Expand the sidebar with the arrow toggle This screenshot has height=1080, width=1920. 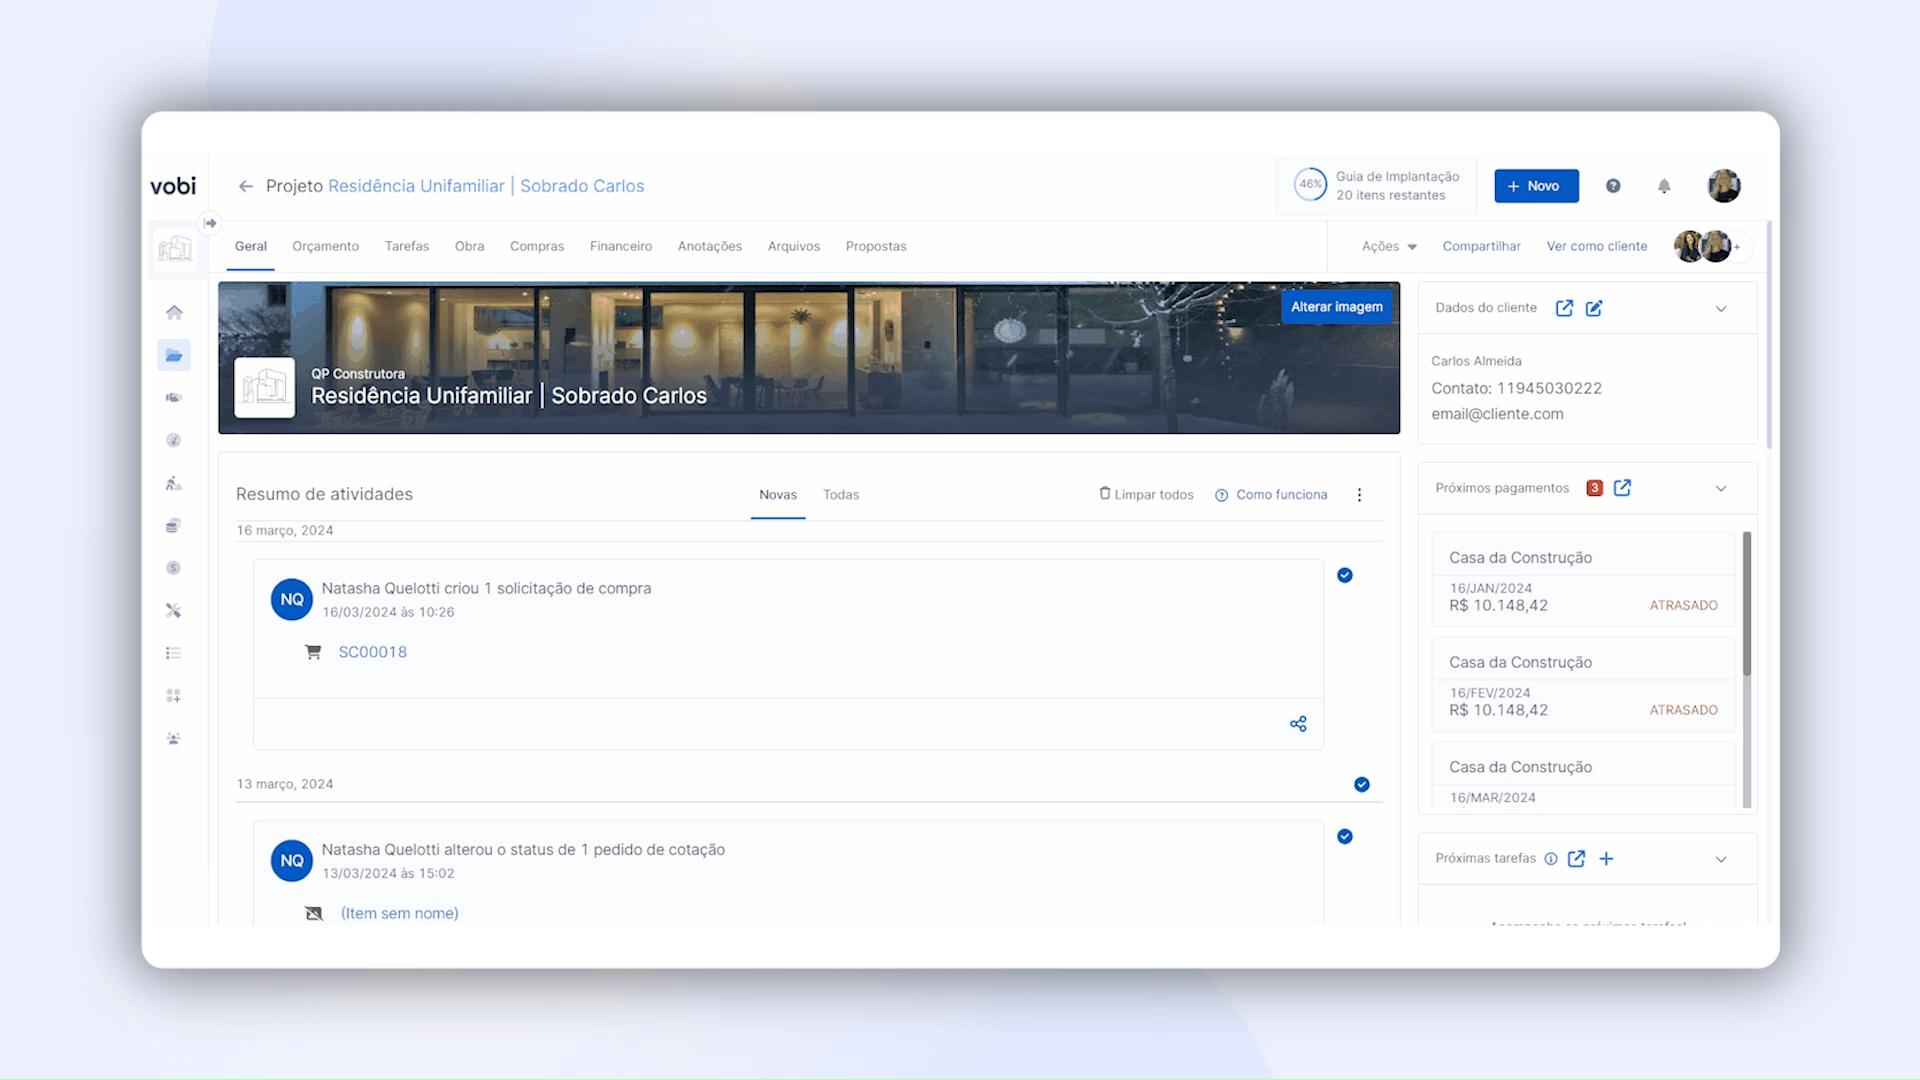[x=210, y=223]
